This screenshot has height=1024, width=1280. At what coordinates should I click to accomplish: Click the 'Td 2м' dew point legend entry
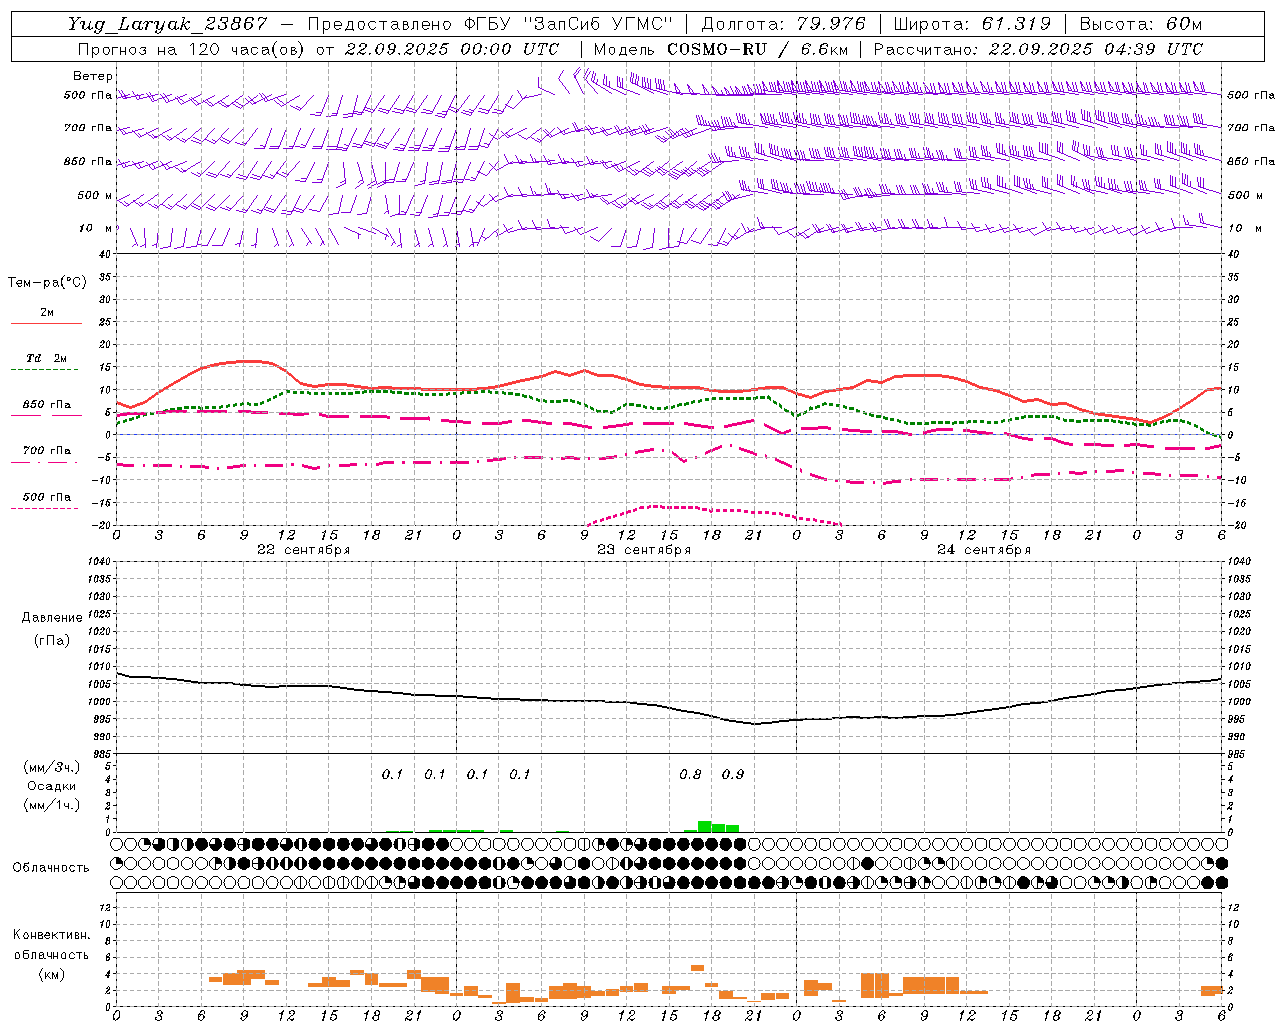tap(47, 358)
